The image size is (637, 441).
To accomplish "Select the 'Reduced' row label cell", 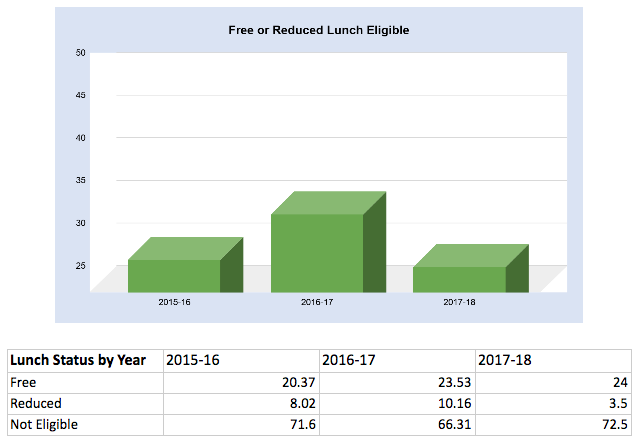I will click(85, 404).
